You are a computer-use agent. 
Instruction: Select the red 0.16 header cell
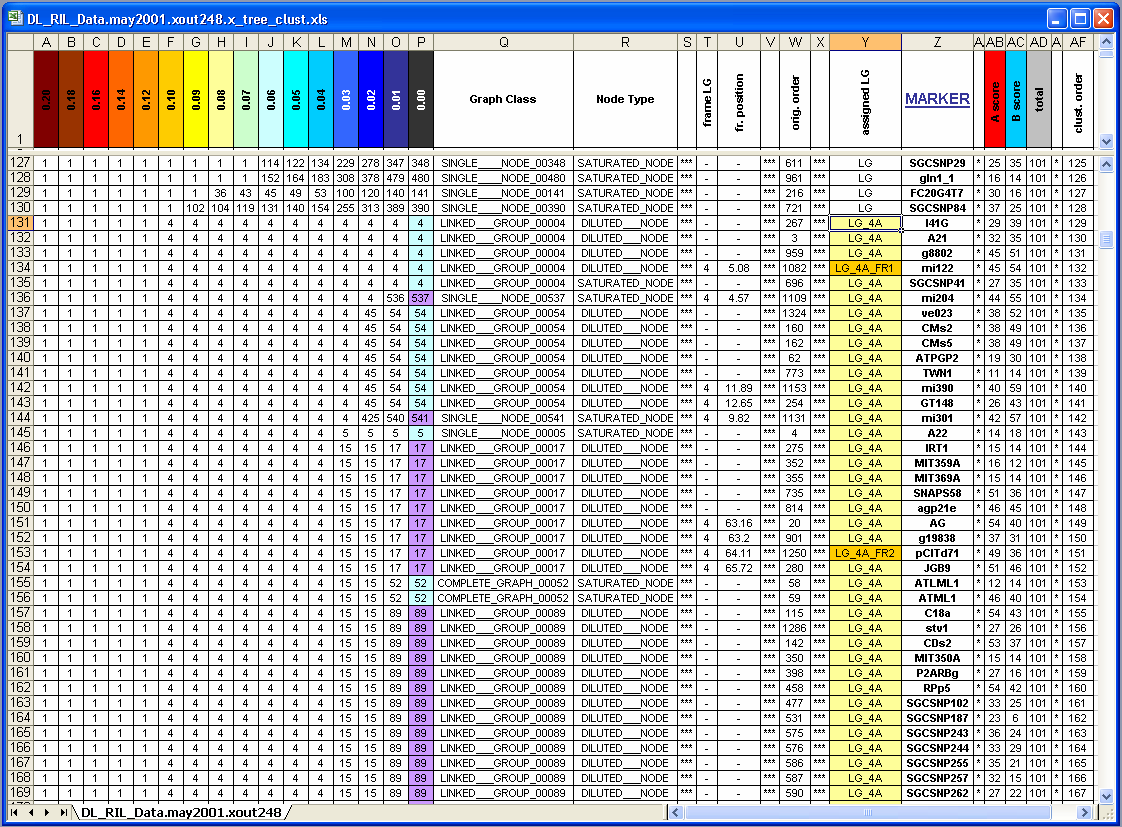pyautogui.click(x=96, y=99)
